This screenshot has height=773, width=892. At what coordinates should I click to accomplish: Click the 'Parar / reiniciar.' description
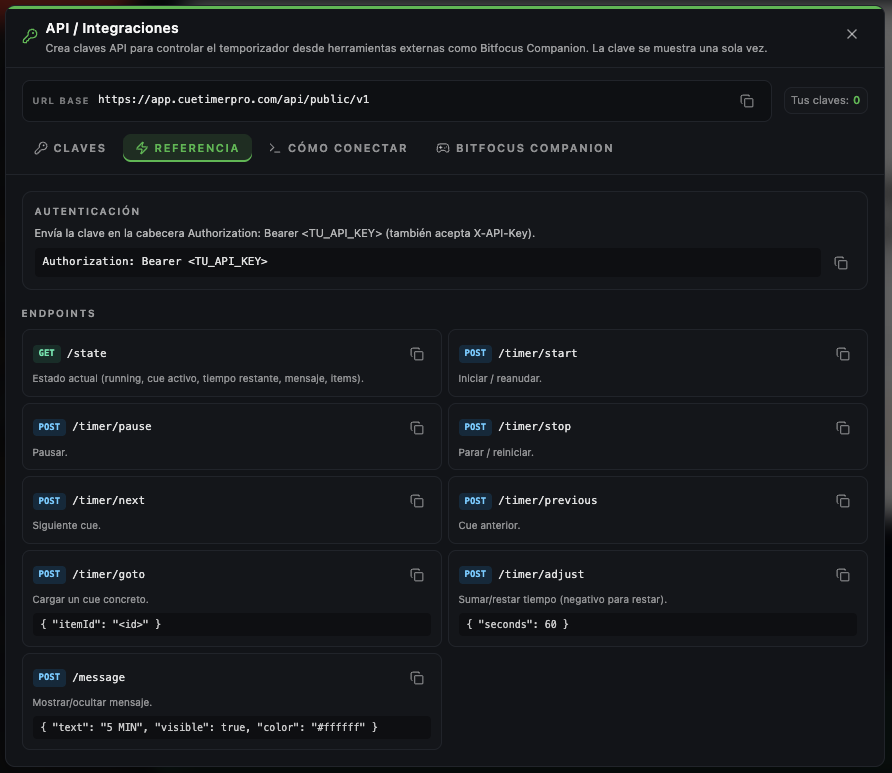[495, 452]
